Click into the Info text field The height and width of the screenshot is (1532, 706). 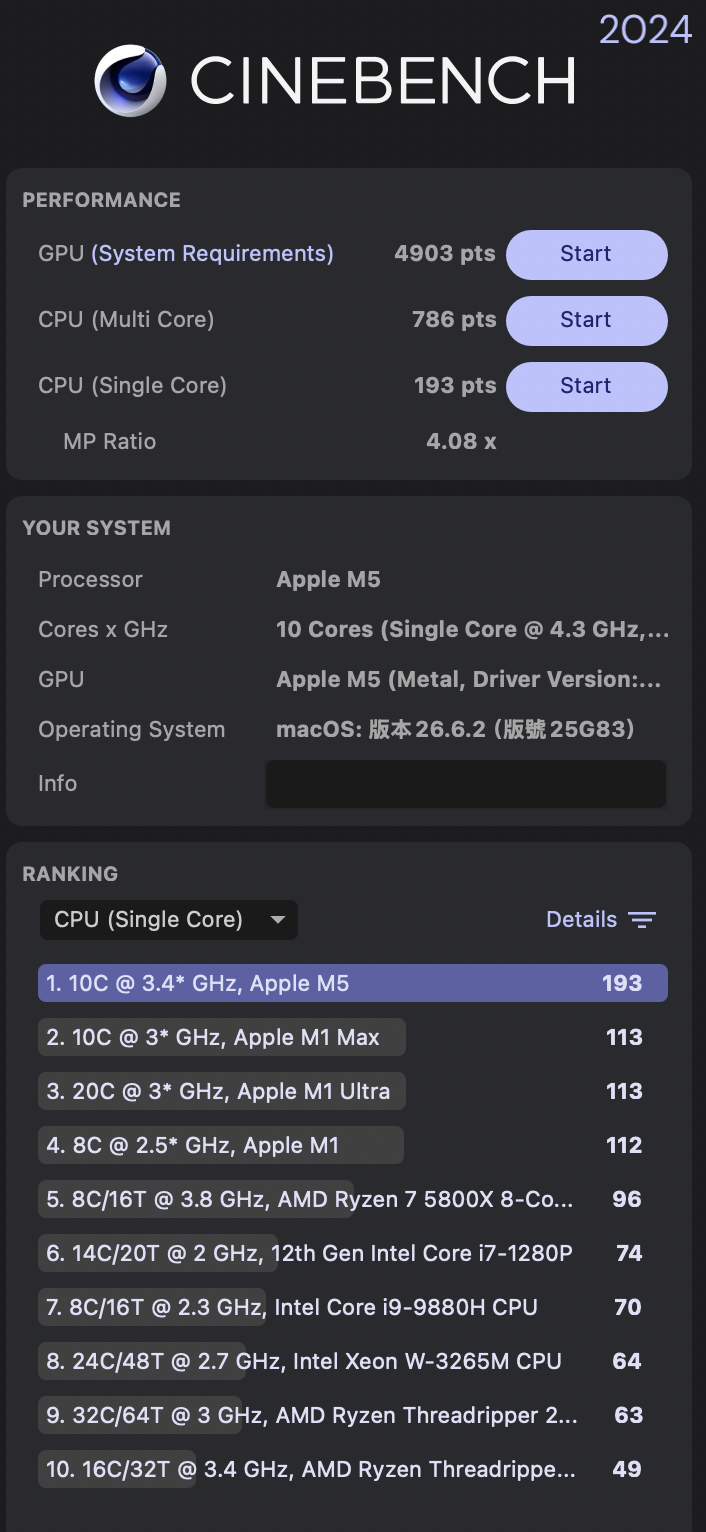[x=466, y=784]
